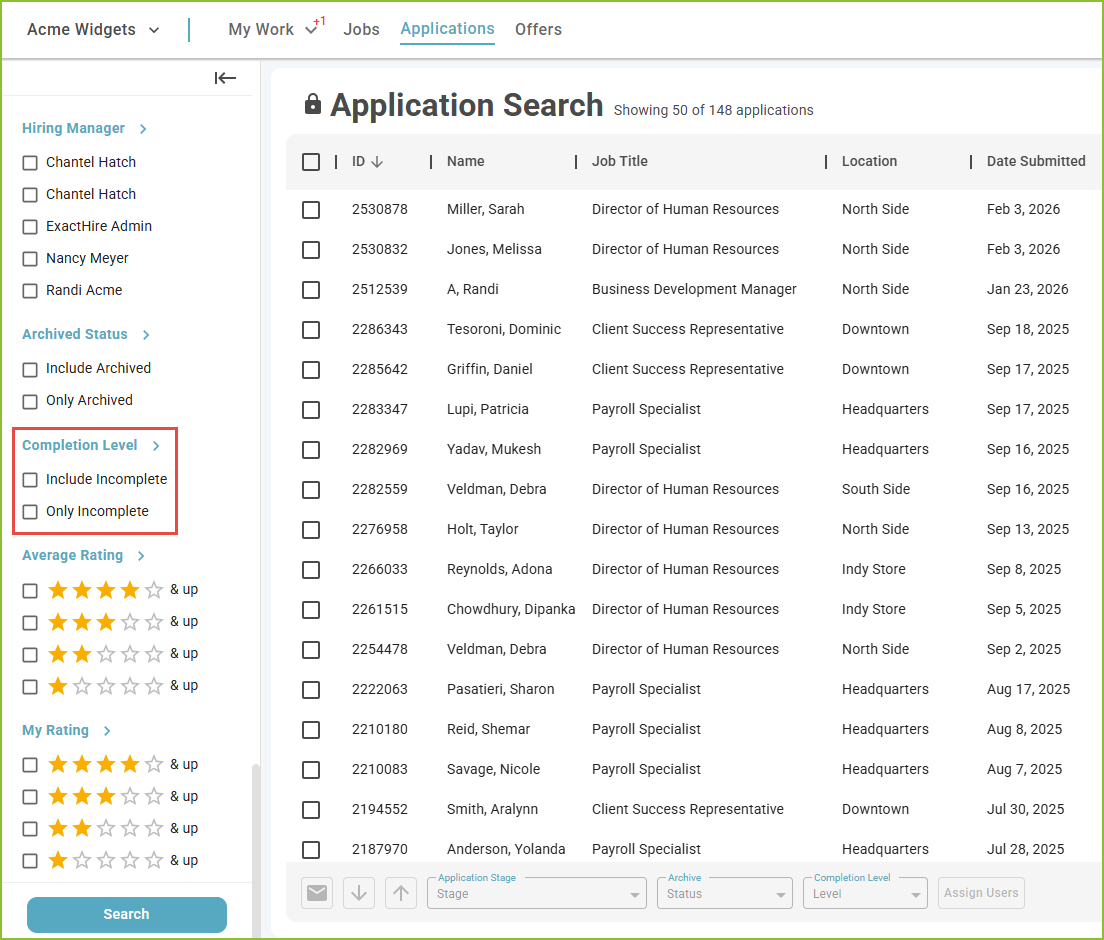Collapse the filter sidebar using the arrow icon
This screenshot has width=1104, height=940.
point(225,78)
